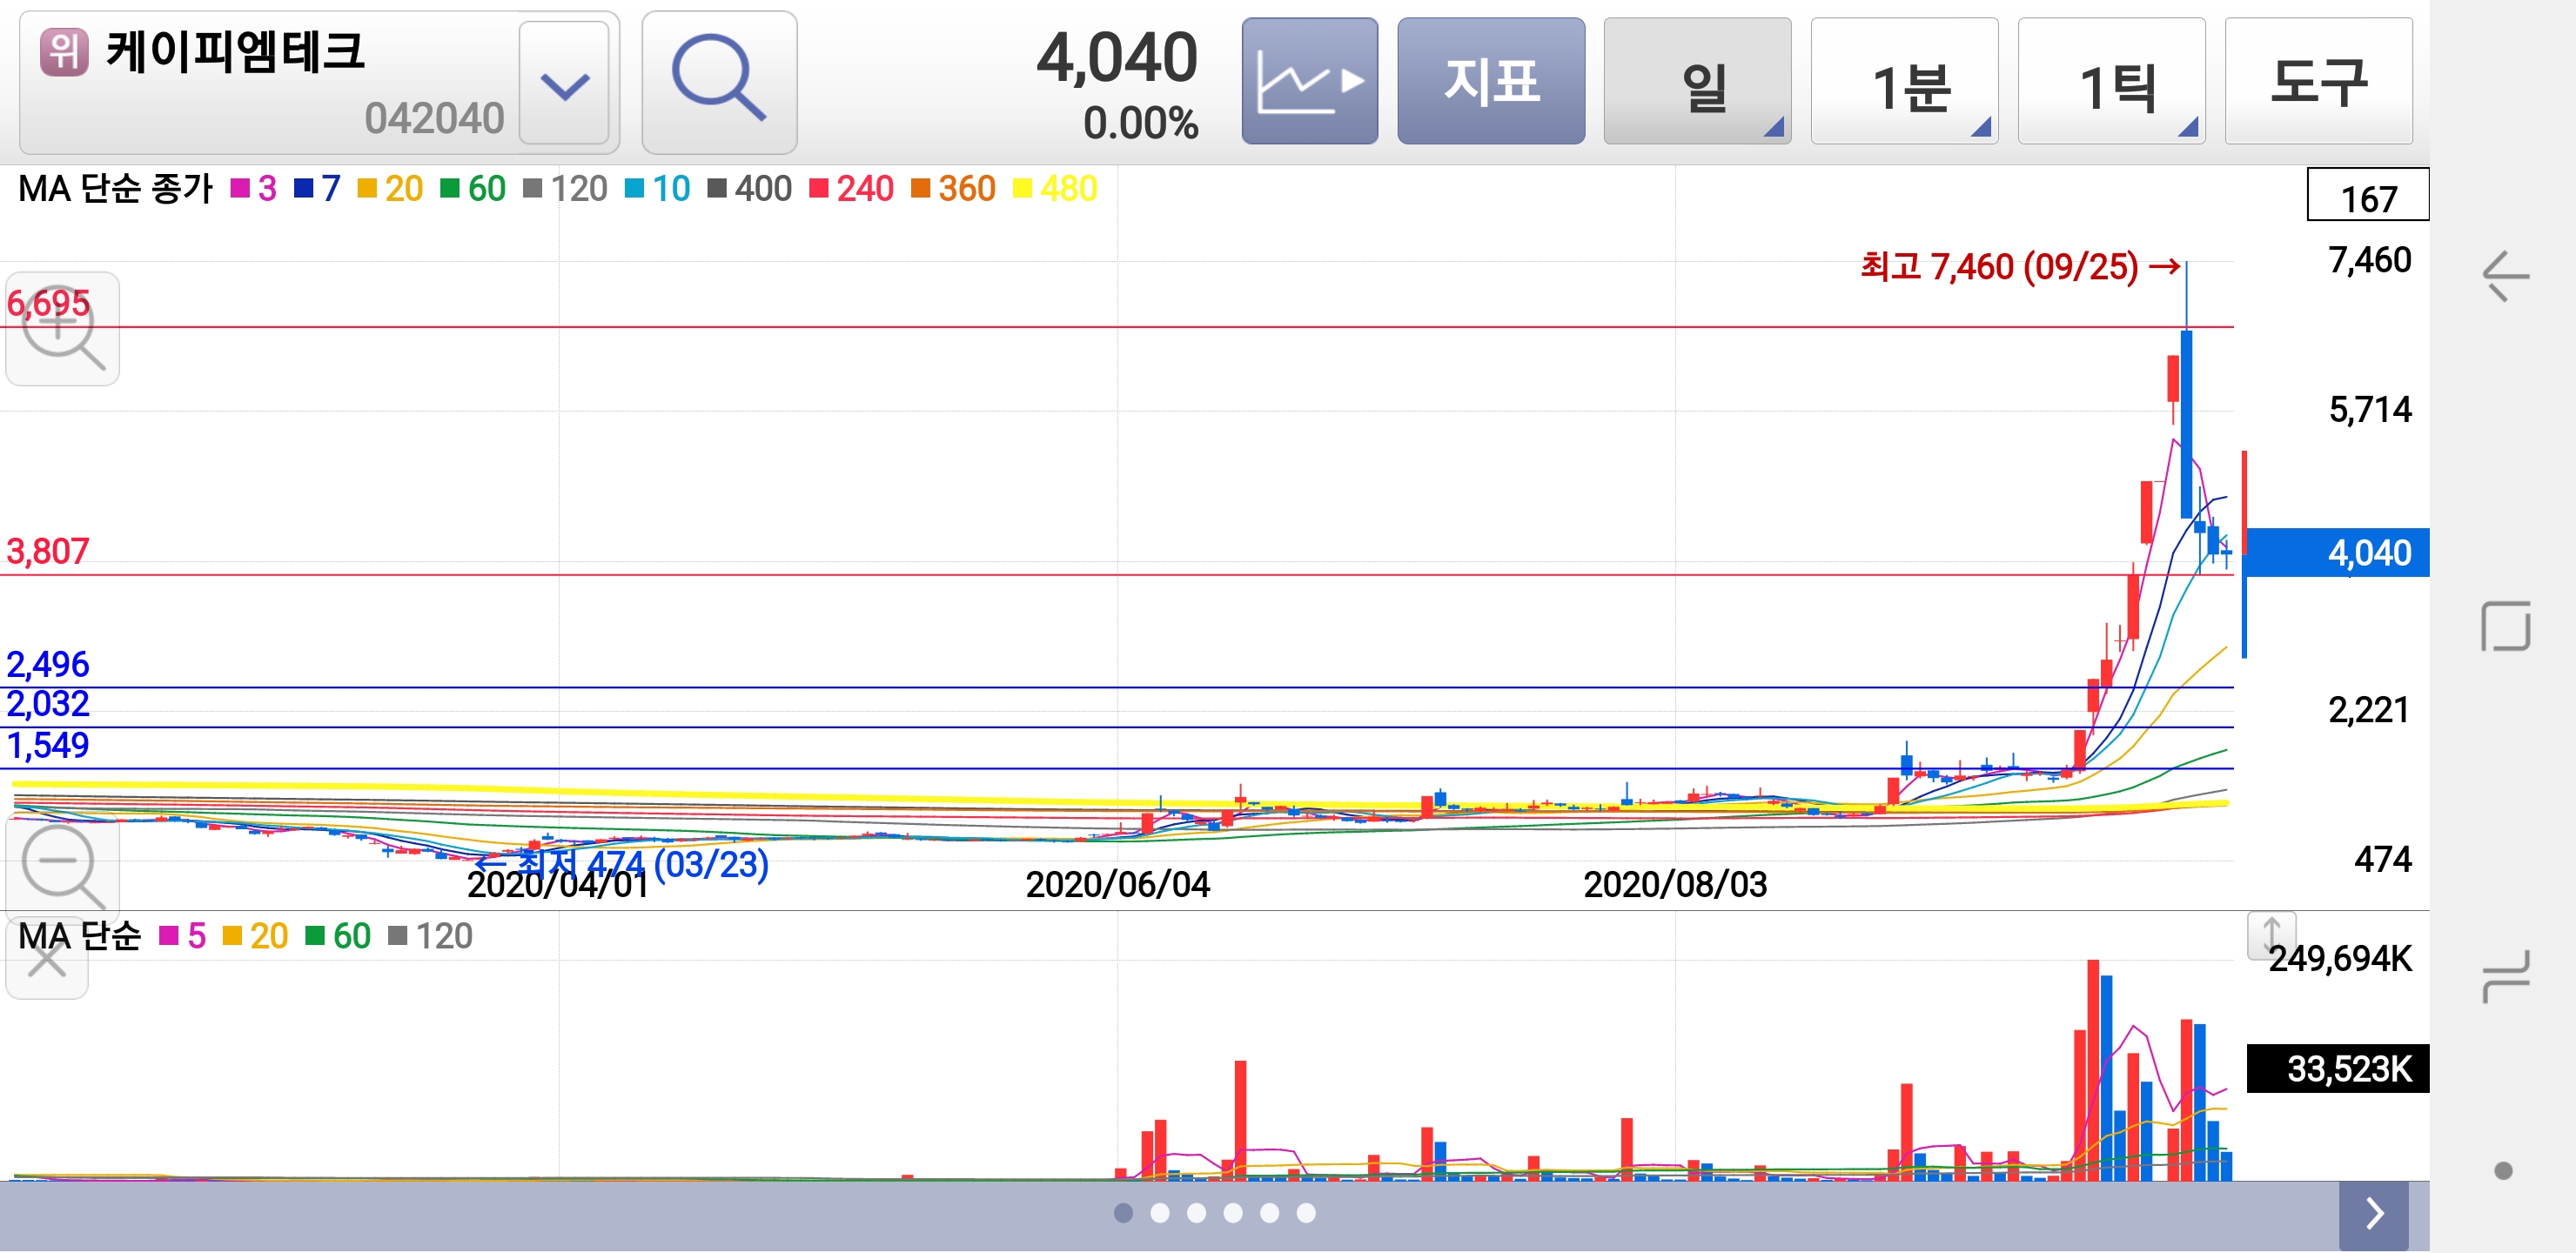Viewport: 2576px width, 1253px height.
Task: Click the 최고 7,460 (09/25) high label
Action: (x=2020, y=267)
